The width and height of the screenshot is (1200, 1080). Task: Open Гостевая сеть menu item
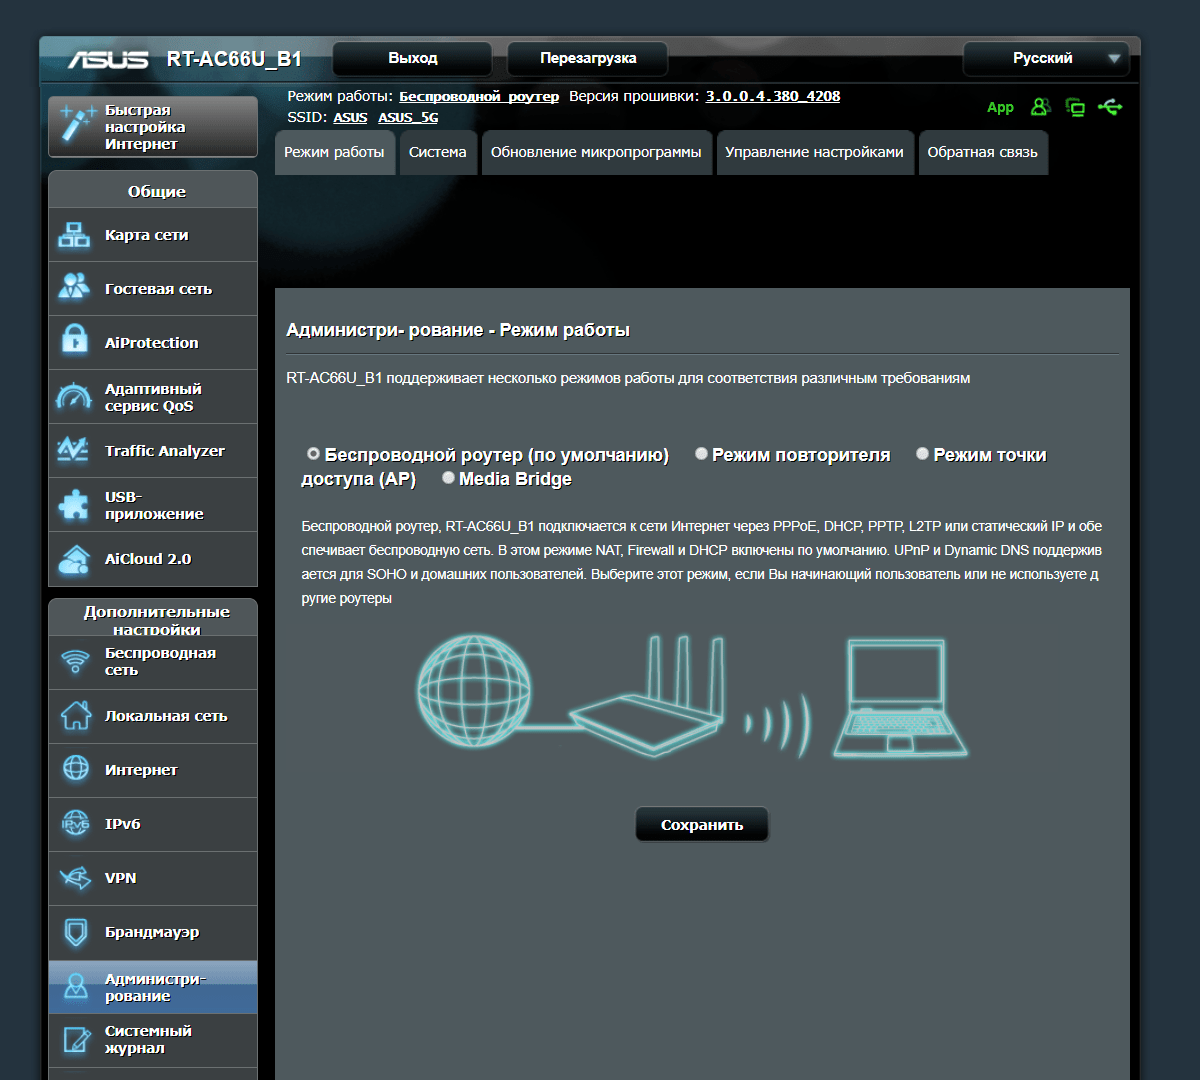coord(153,289)
